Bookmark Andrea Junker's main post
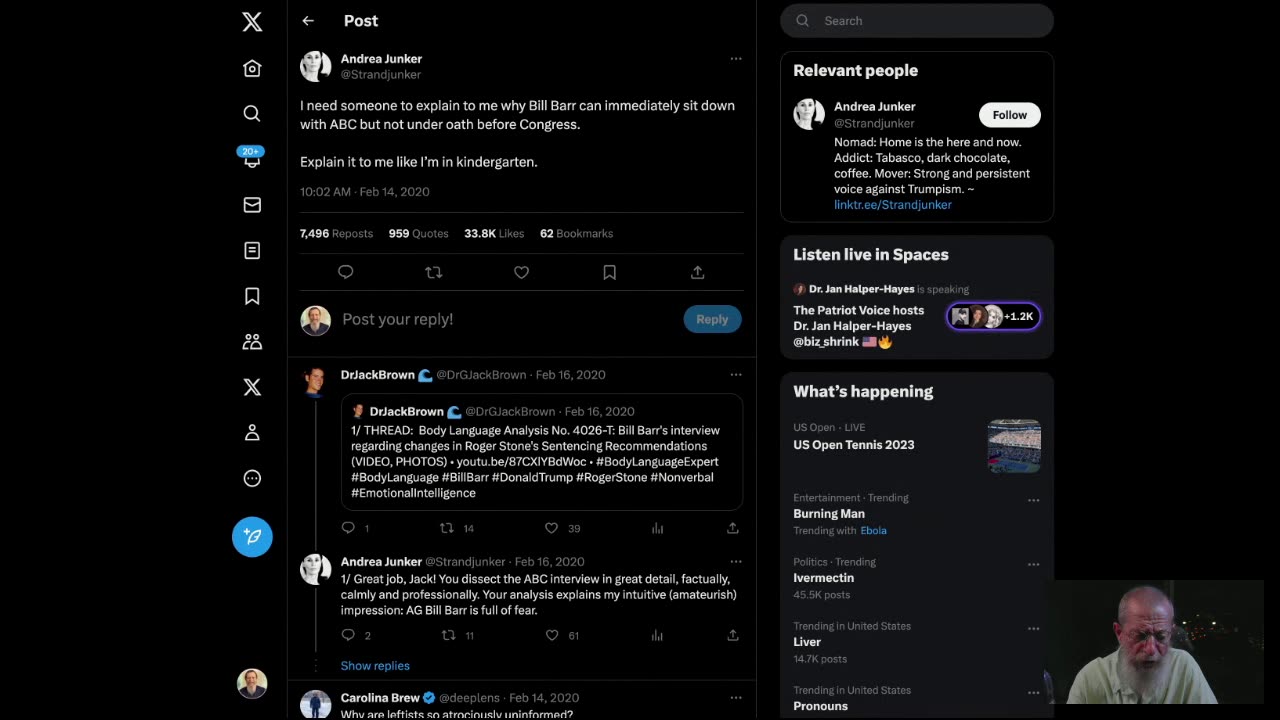This screenshot has width=1280, height=720. pyautogui.click(x=609, y=272)
